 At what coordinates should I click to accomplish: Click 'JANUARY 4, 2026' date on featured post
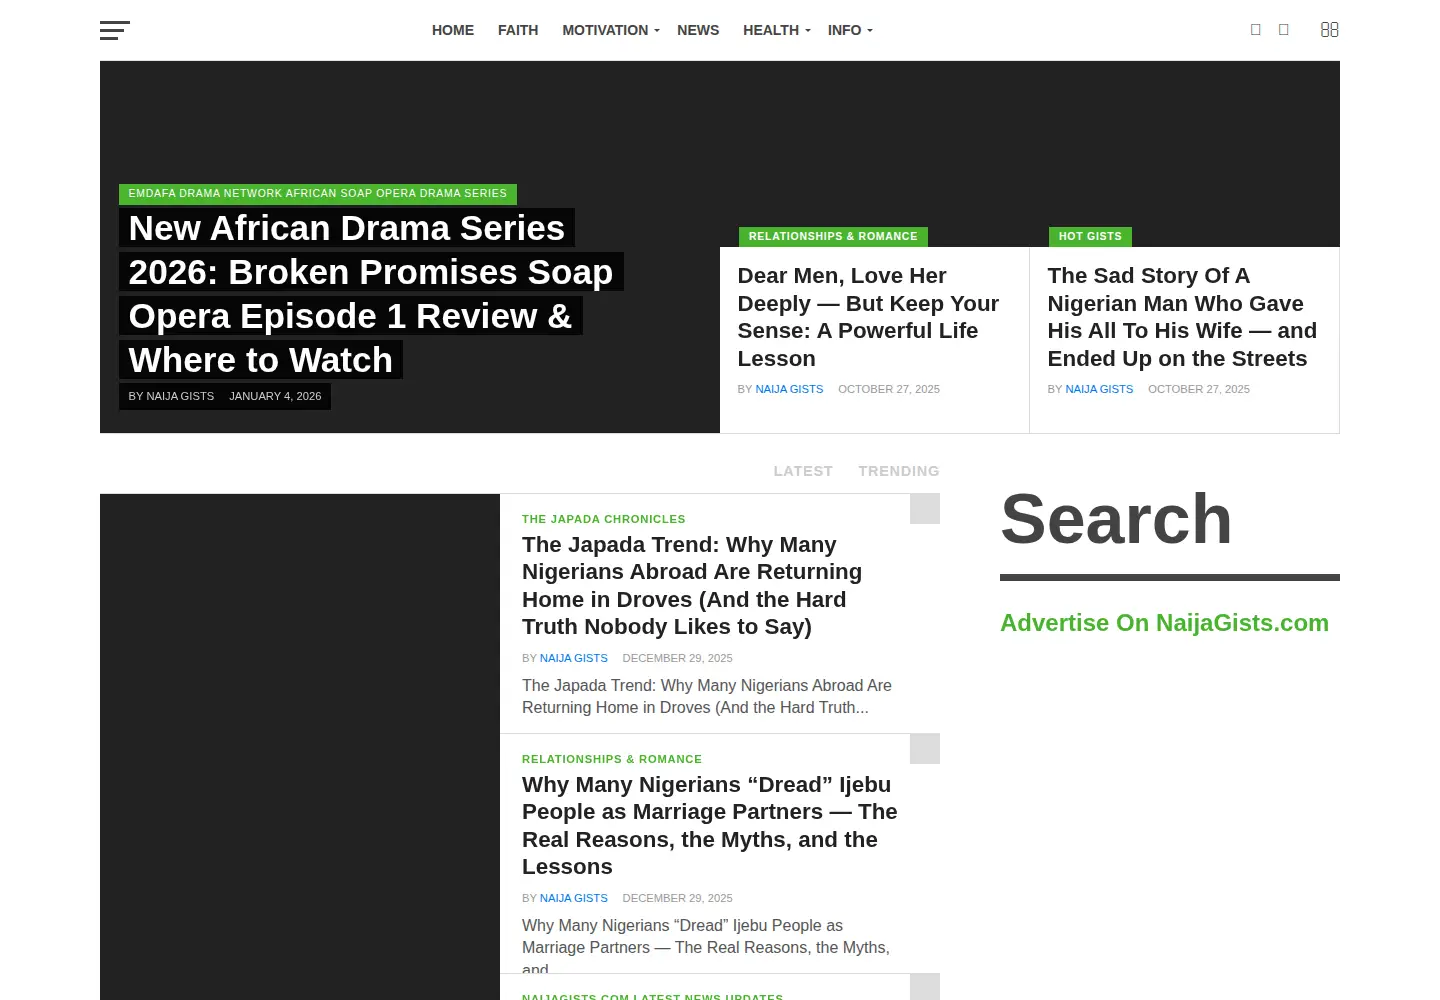pos(275,396)
